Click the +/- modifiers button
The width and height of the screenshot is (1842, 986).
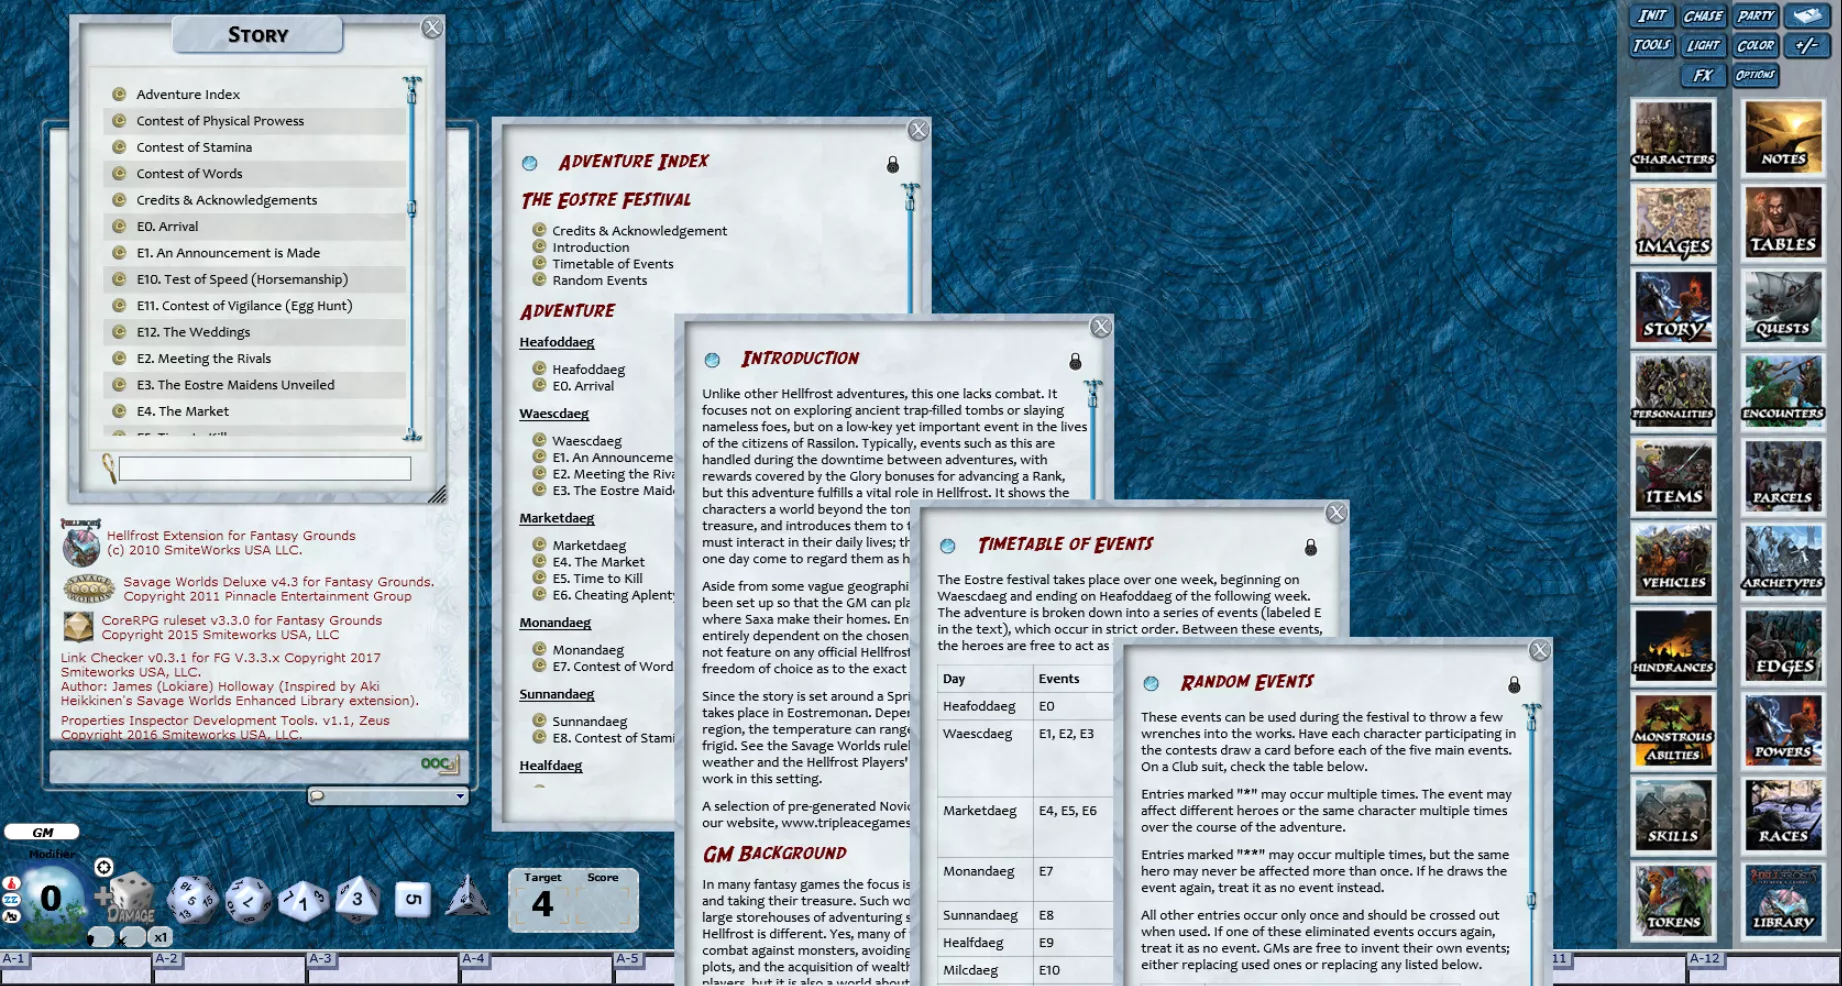1807,45
